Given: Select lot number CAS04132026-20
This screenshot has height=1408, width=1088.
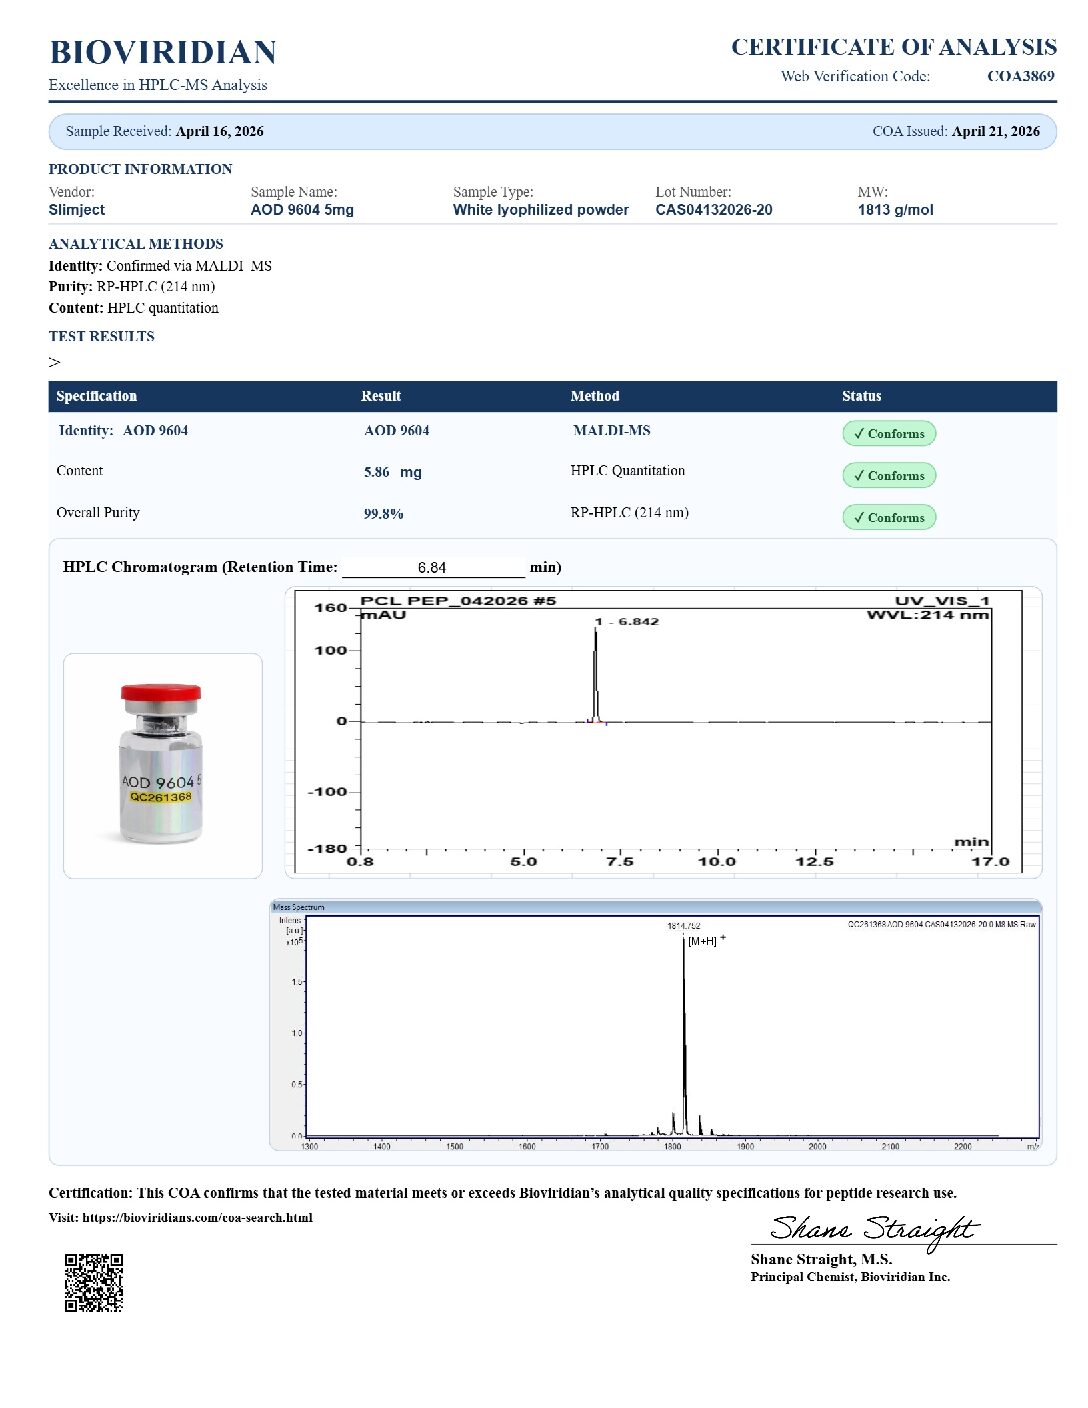Looking at the screenshot, I should (714, 210).
